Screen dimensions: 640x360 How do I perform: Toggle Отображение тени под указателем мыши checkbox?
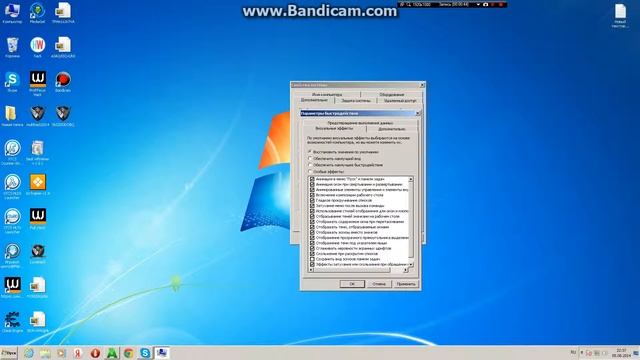[312, 243]
